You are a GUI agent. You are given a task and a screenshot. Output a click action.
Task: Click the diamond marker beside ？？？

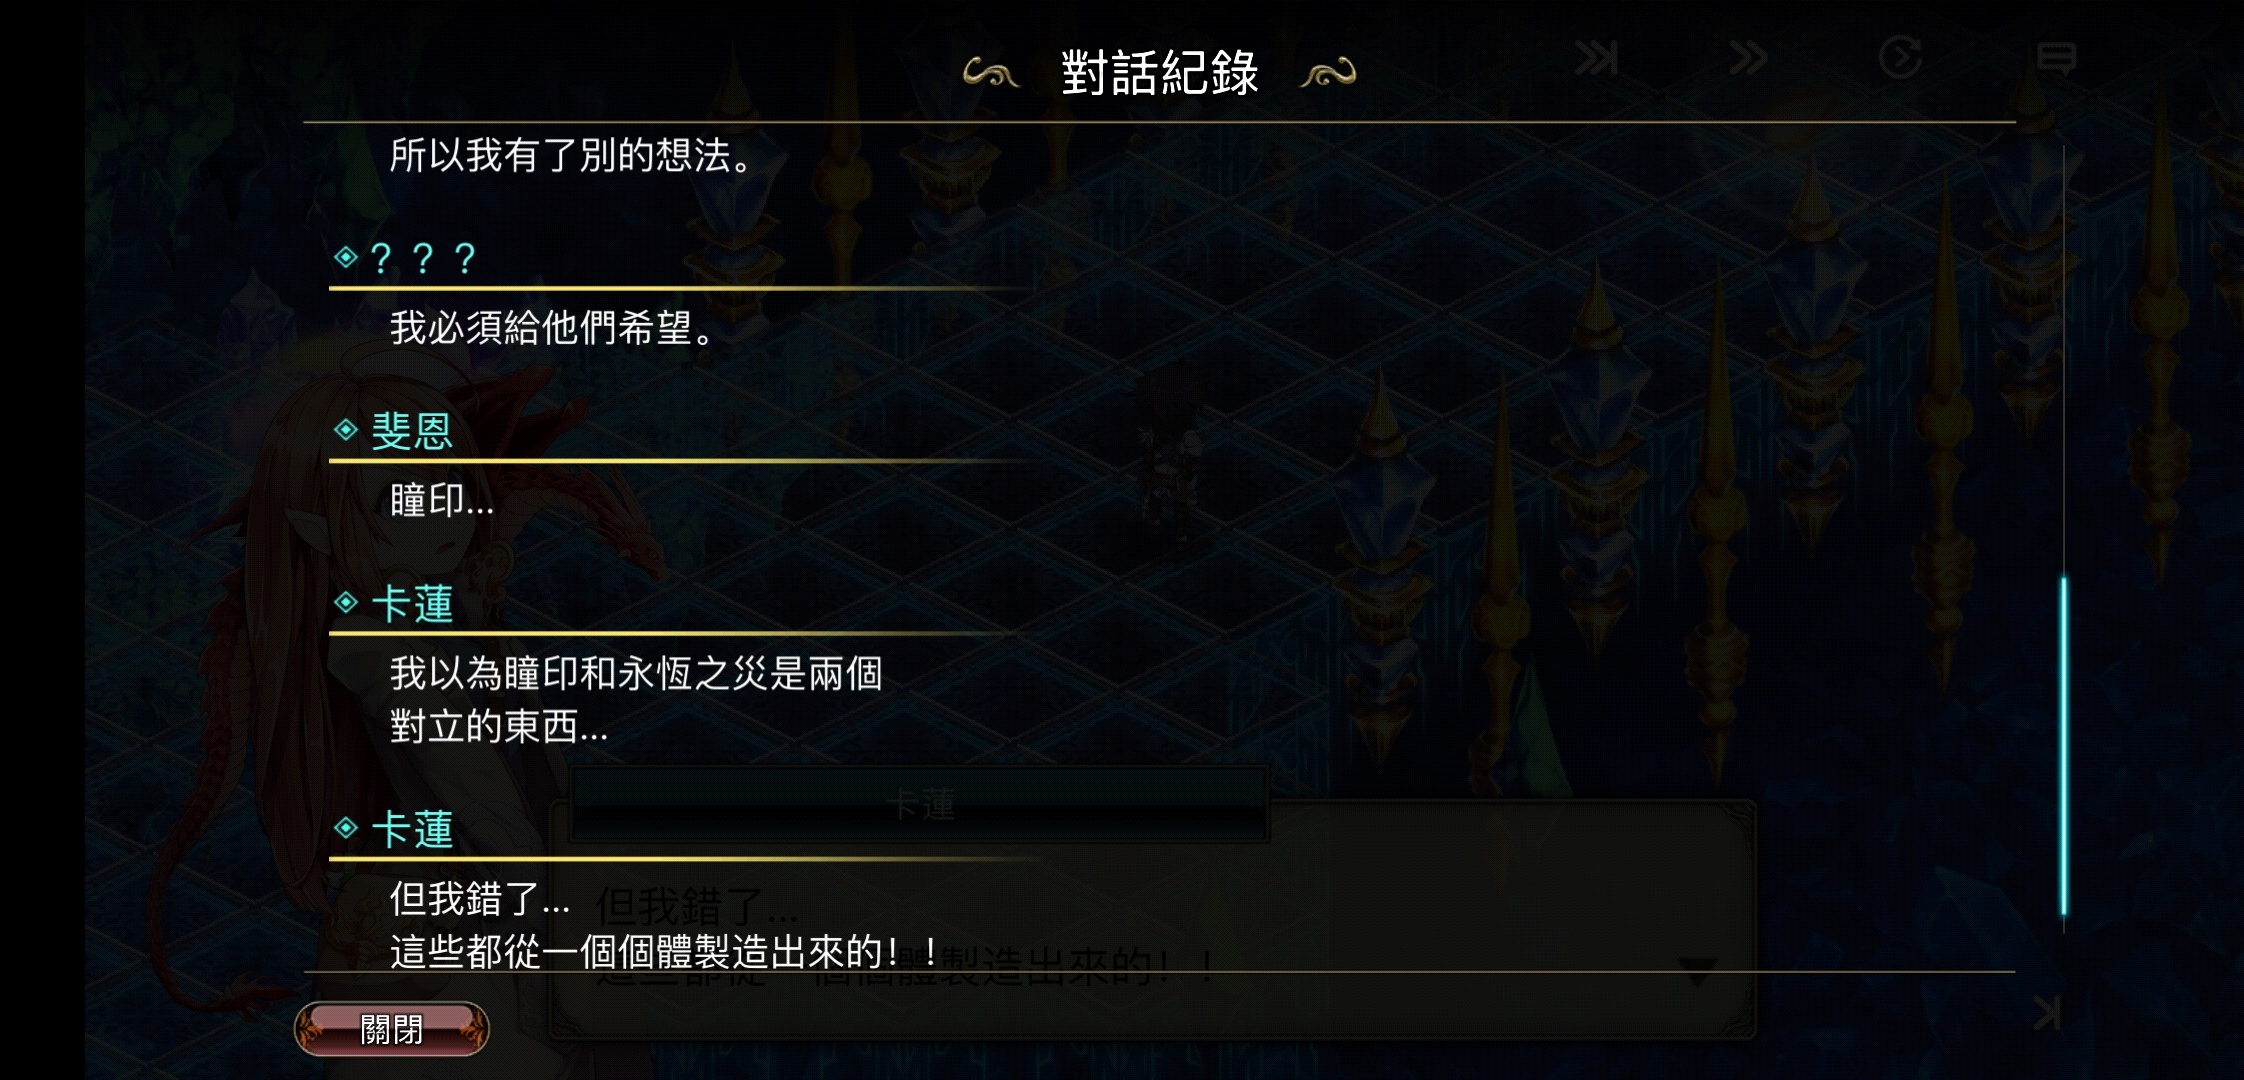point(346,258)
